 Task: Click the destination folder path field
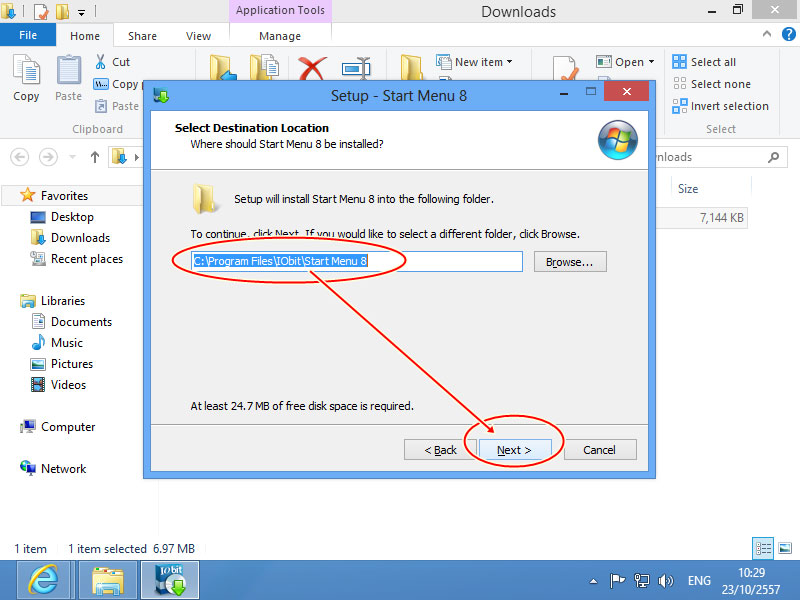[x=357, y=261]
